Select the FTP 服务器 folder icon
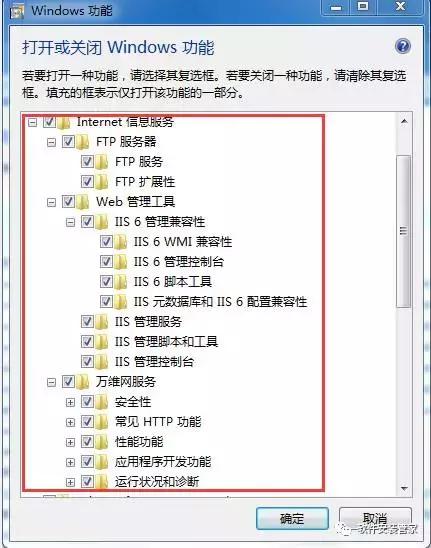431x548 pixels. point(83,142)
